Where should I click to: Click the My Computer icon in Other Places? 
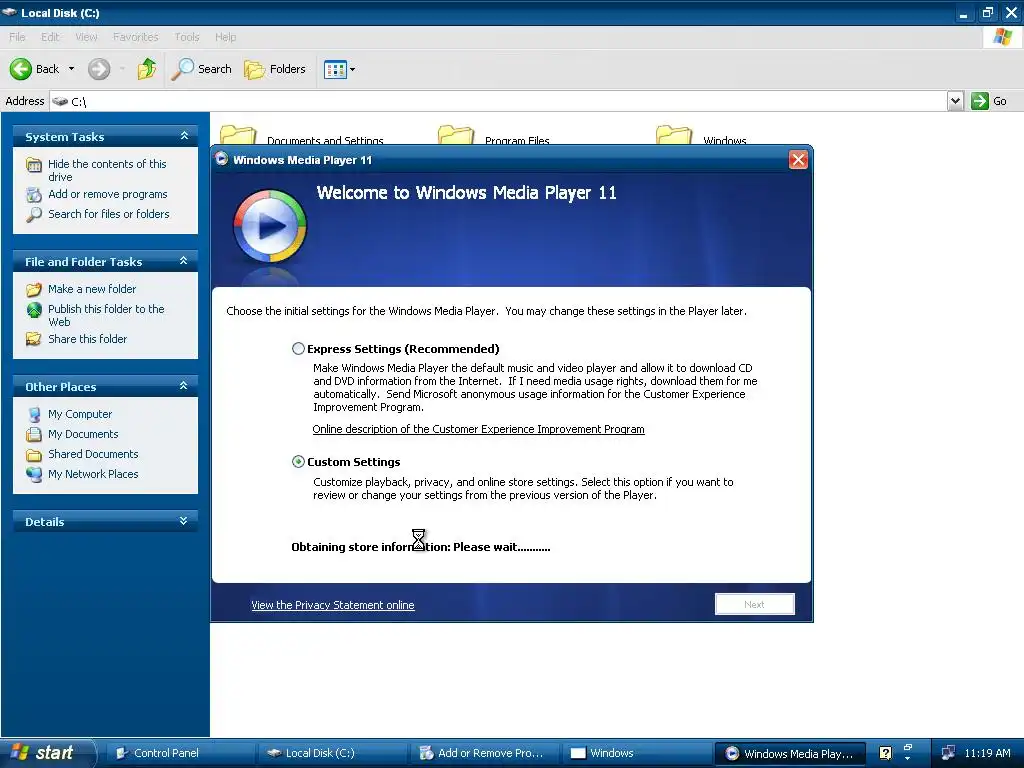tap(34, 414)
